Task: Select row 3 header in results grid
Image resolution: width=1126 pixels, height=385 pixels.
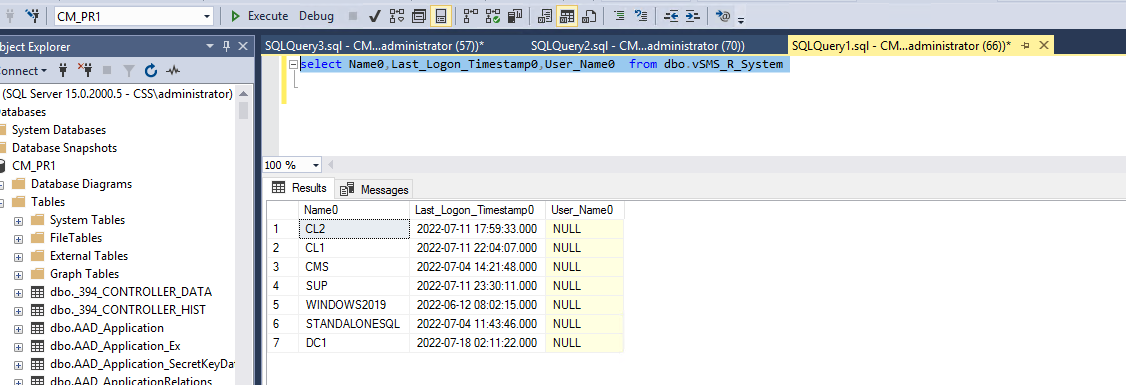Action: point(282,266)
